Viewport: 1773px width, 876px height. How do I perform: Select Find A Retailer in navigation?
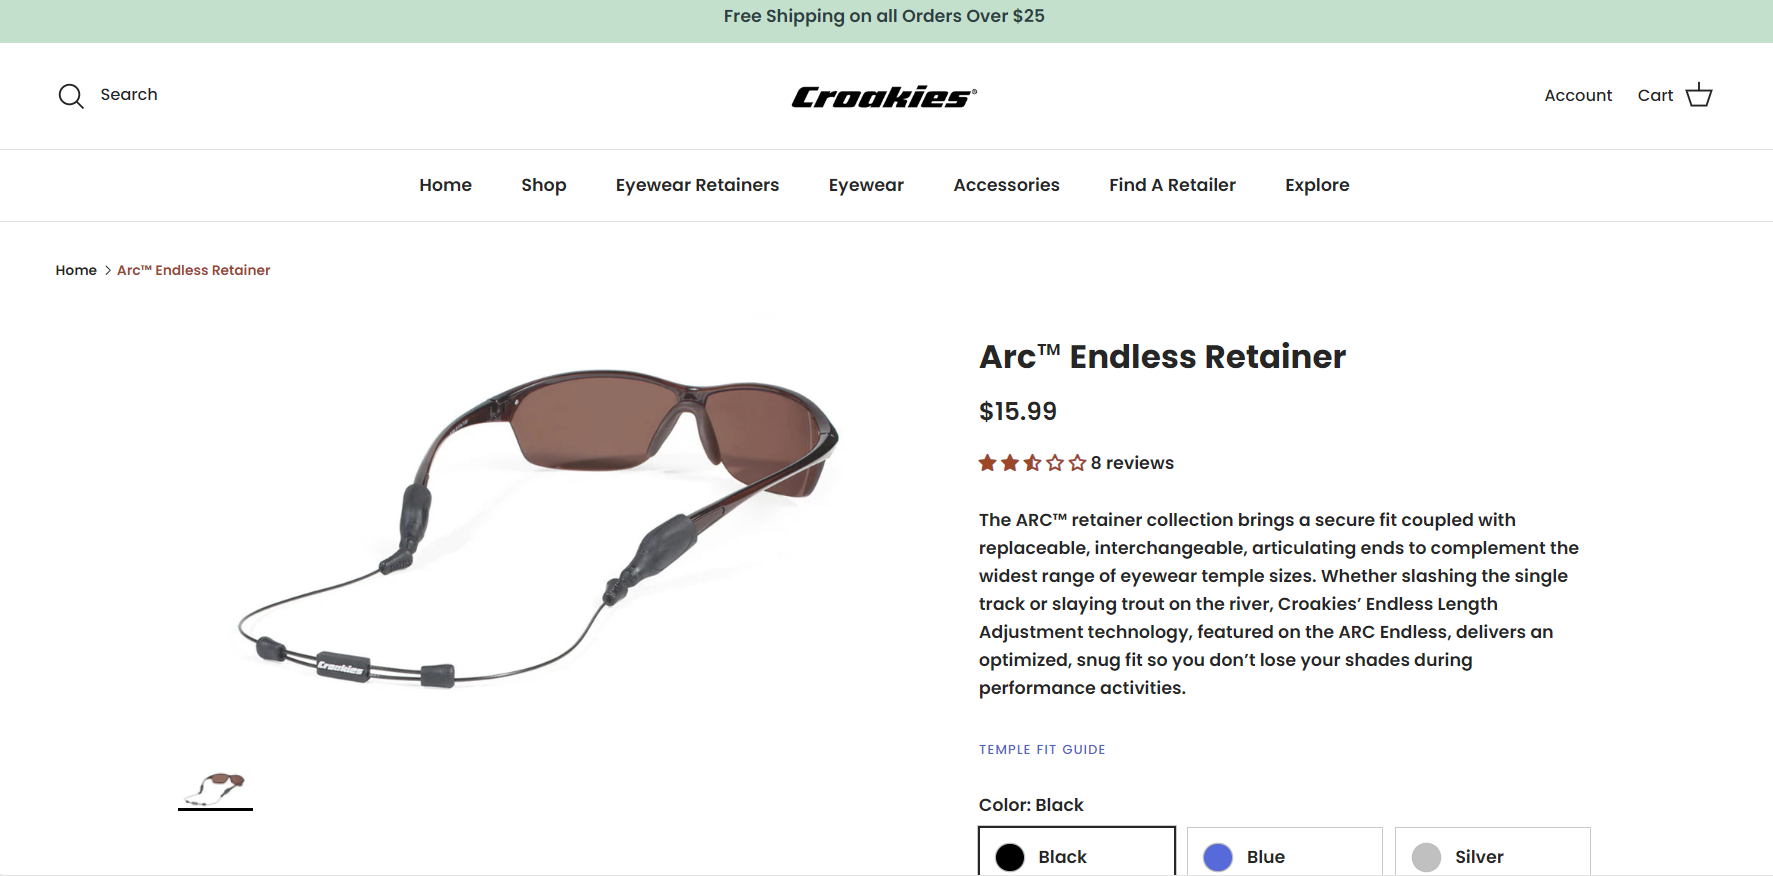(1172, 185)
